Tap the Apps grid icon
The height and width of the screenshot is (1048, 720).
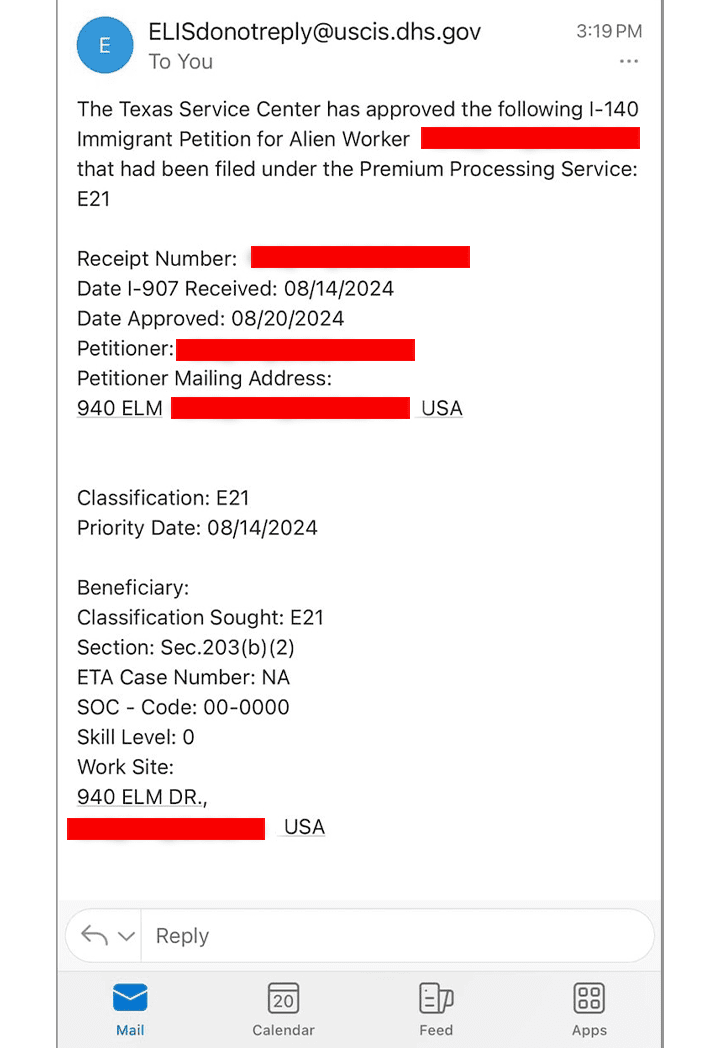click(x=589, y=998)
